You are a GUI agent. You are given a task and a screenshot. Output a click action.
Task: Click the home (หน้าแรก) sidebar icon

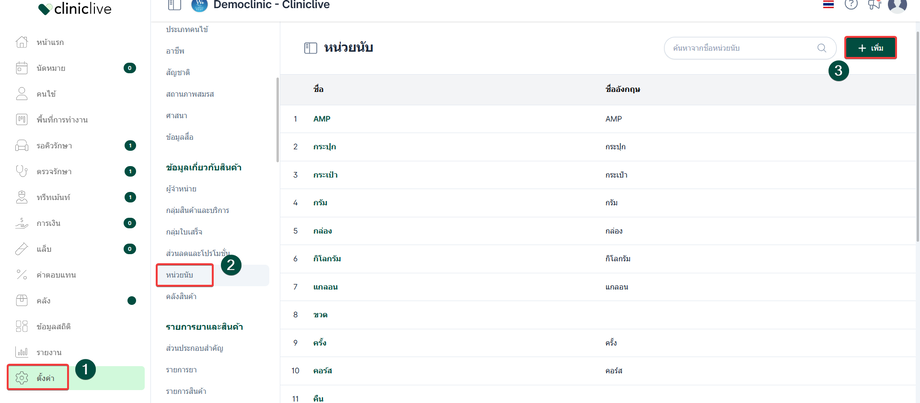22,43
